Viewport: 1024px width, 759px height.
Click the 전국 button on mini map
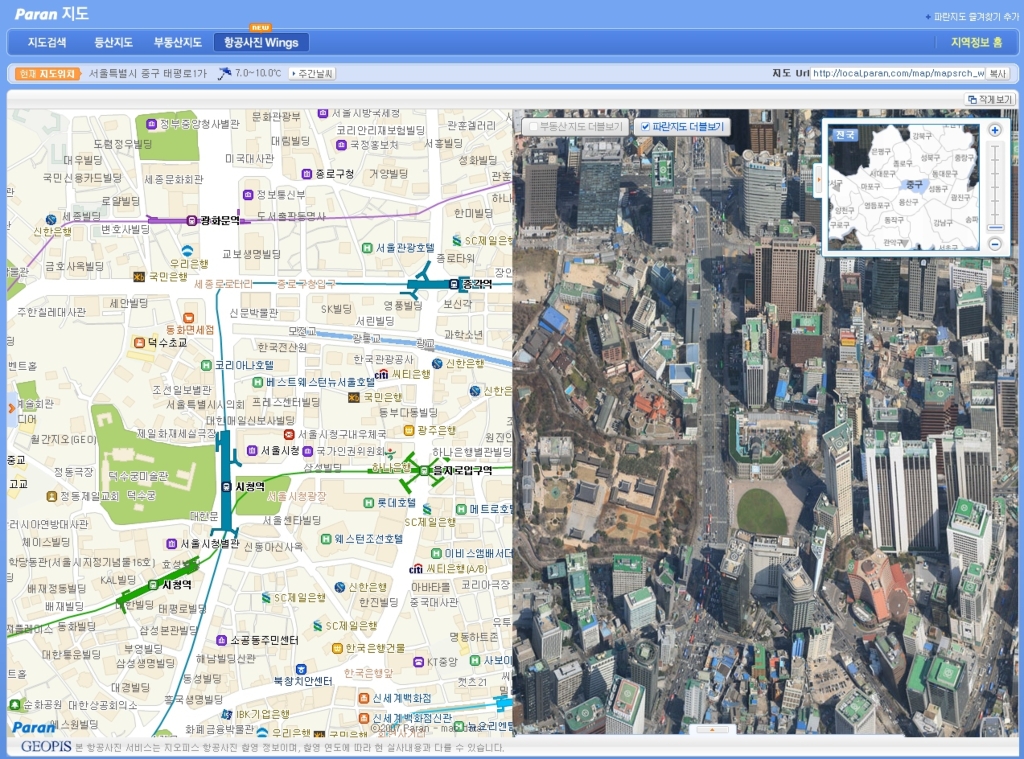pos(845,135)
